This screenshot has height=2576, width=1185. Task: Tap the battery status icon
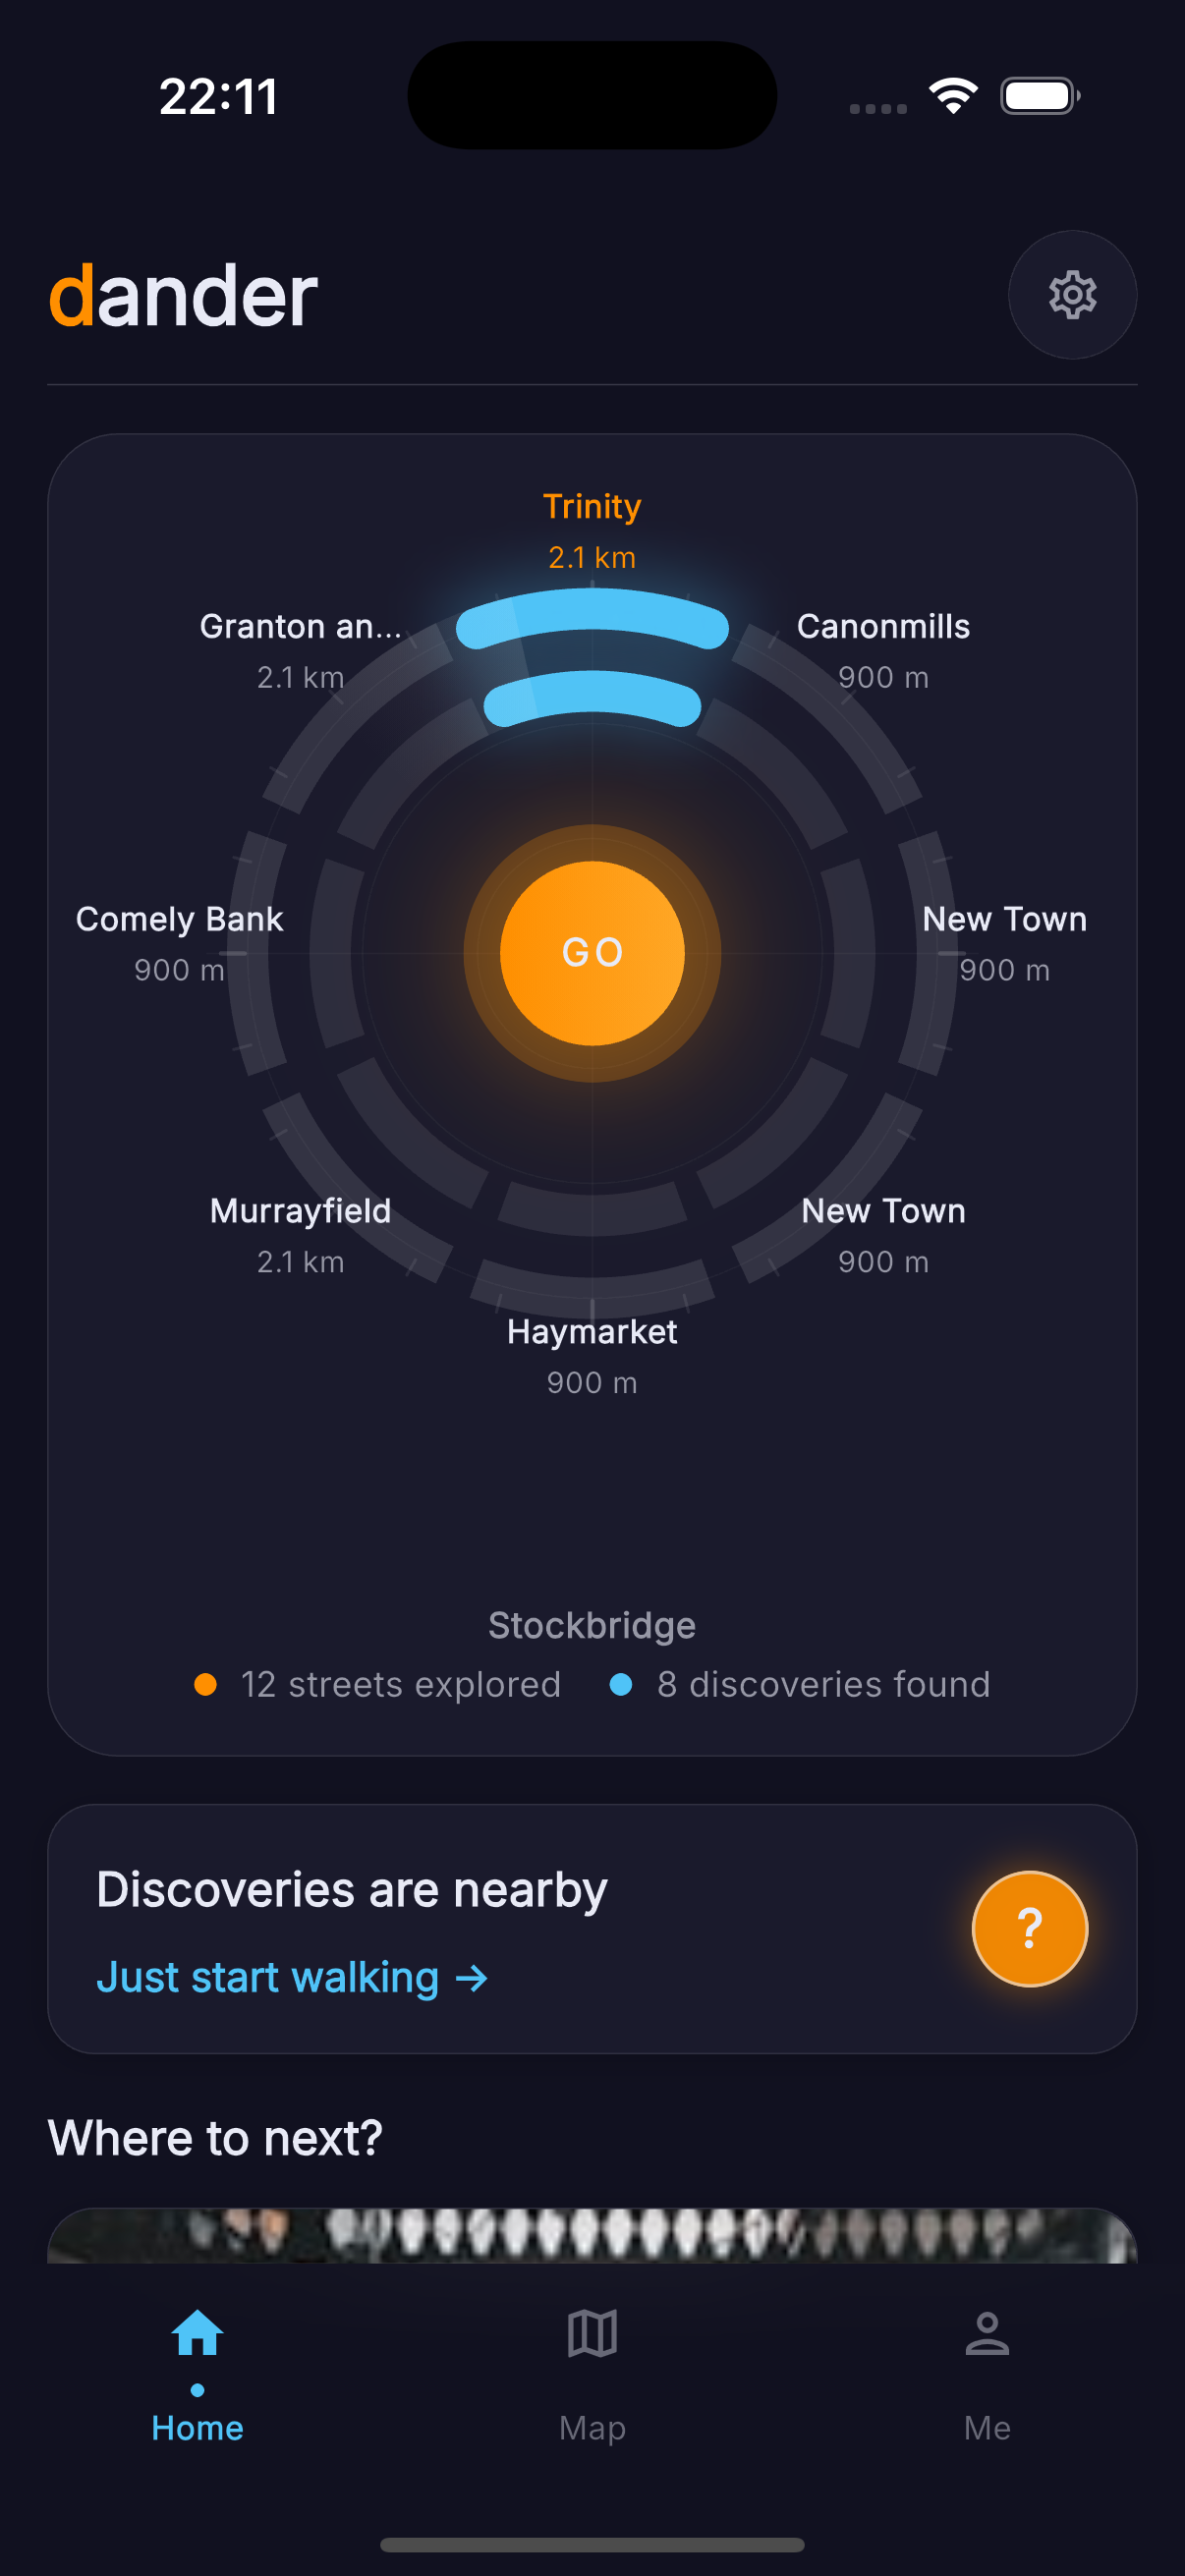pyautogui.click(x=1039, y=96)
